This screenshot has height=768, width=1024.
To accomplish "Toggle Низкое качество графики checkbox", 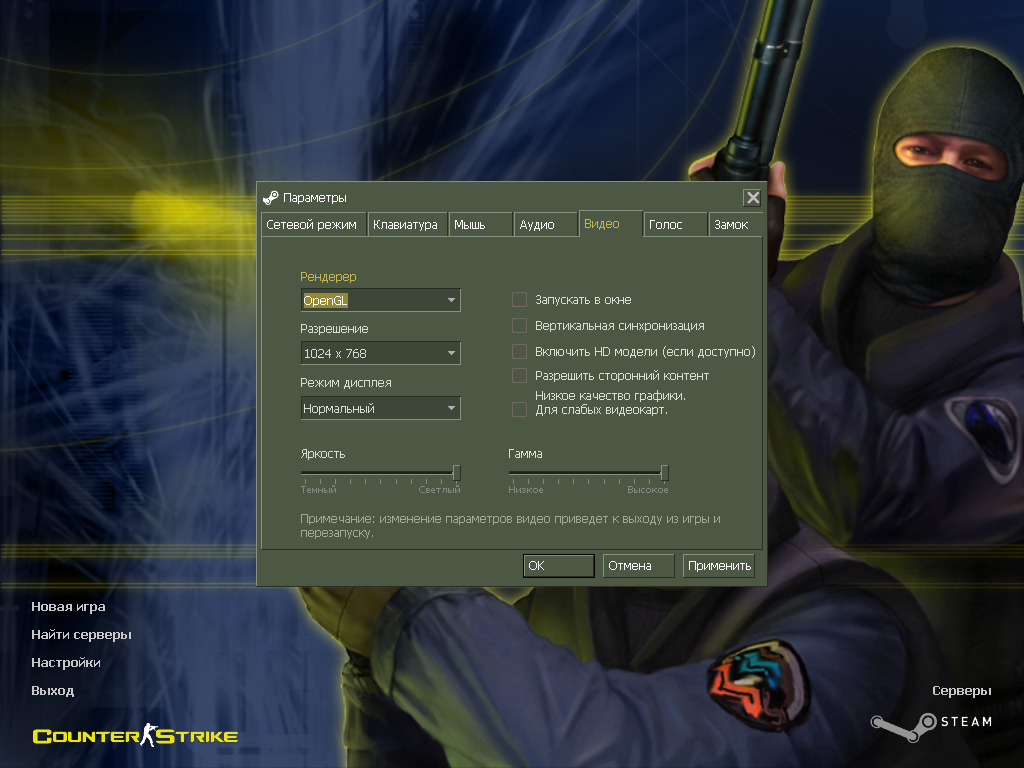I will (519, 409).
